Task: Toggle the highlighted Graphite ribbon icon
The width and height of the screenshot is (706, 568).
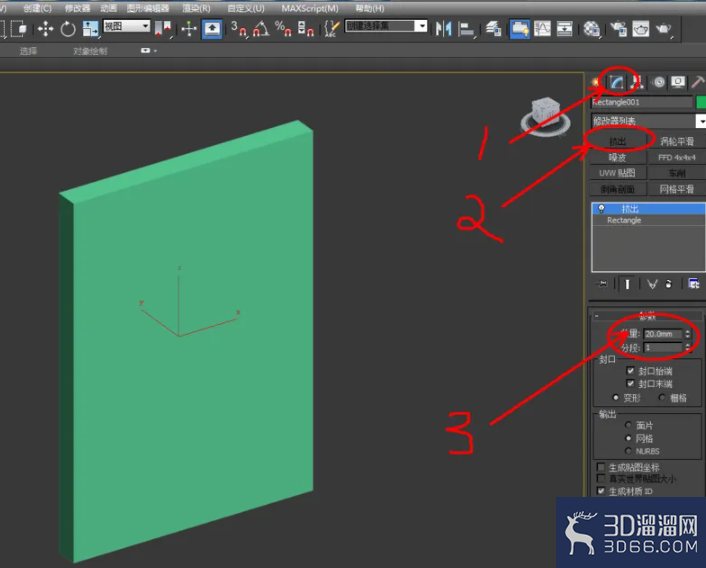Action: point(519,29)
